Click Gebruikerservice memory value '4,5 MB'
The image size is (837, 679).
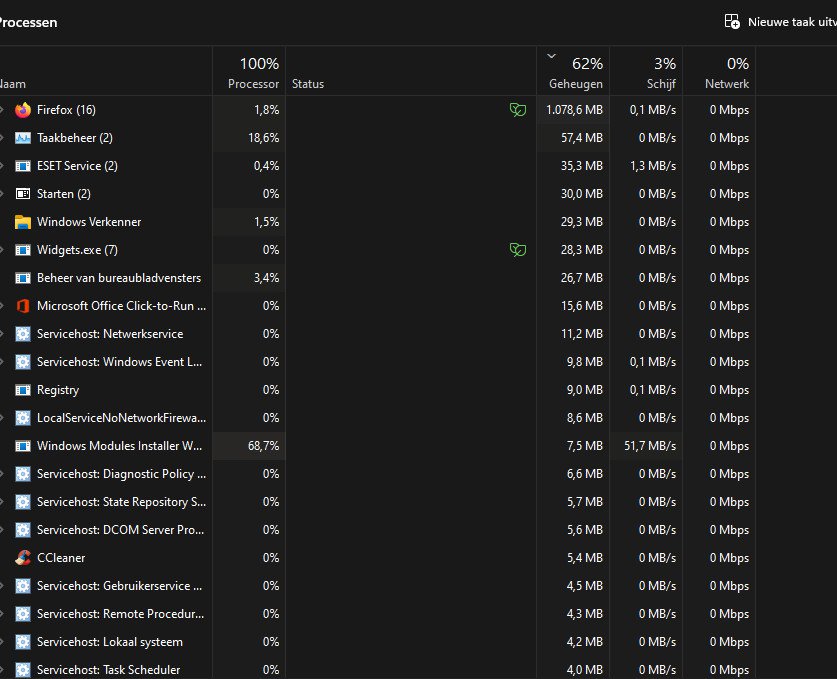coord(585,586)
